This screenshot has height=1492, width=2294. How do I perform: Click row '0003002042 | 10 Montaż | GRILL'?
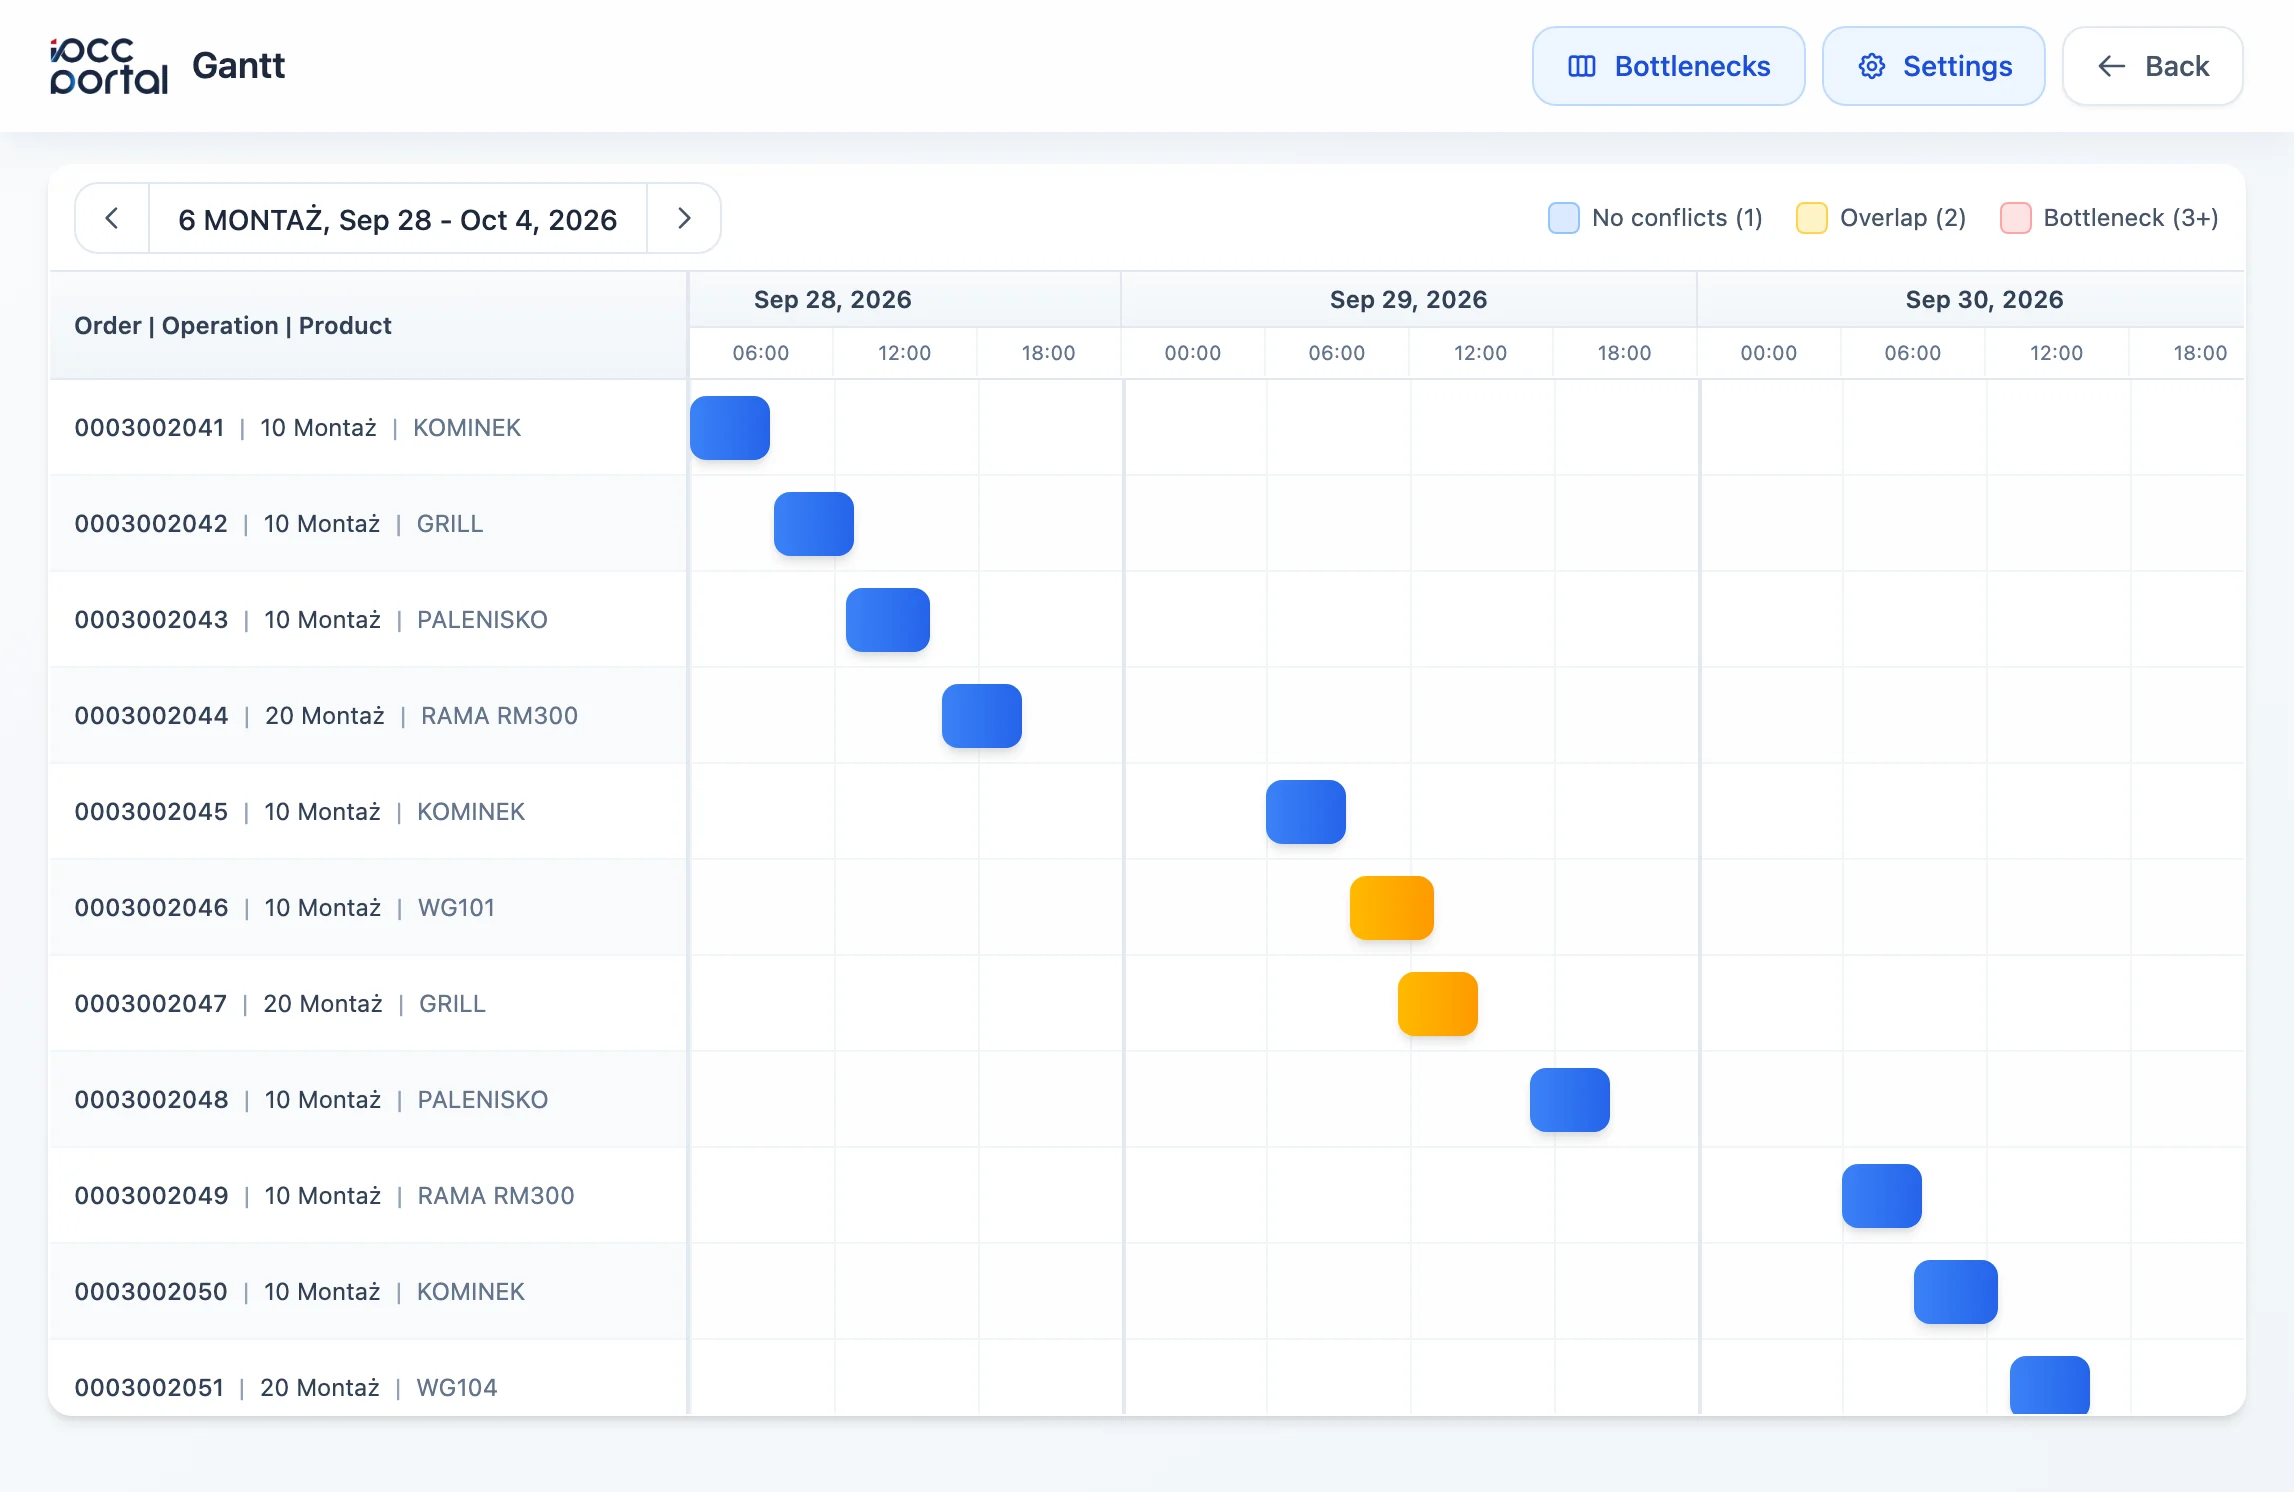pos(368,524)
